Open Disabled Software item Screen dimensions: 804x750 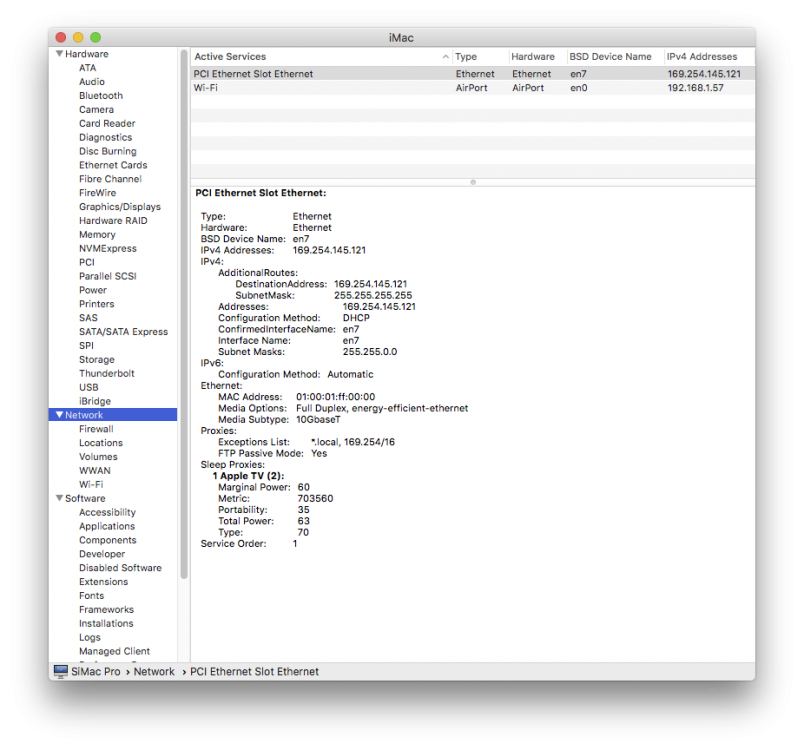click(120, 567)
